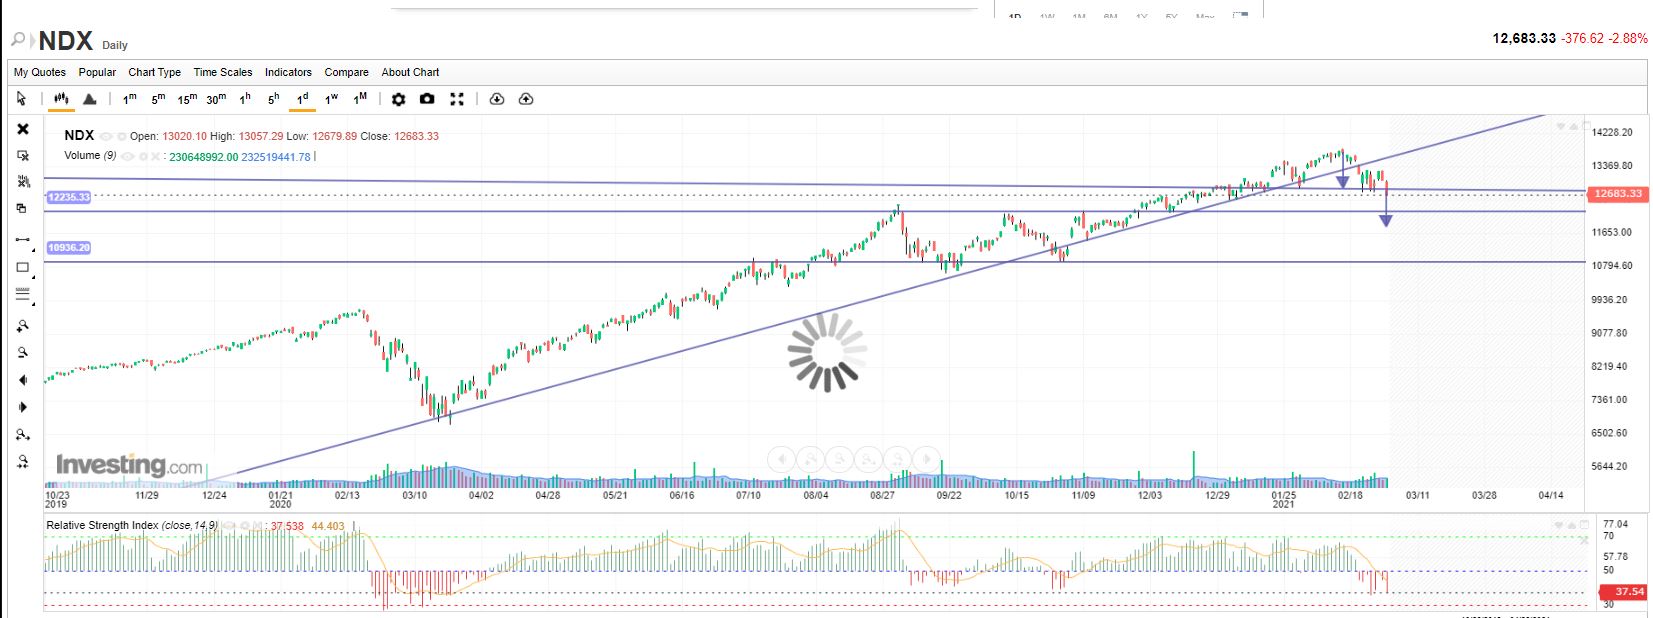Toggle visibility of Relative Strength Index

(x=230, y=526)
